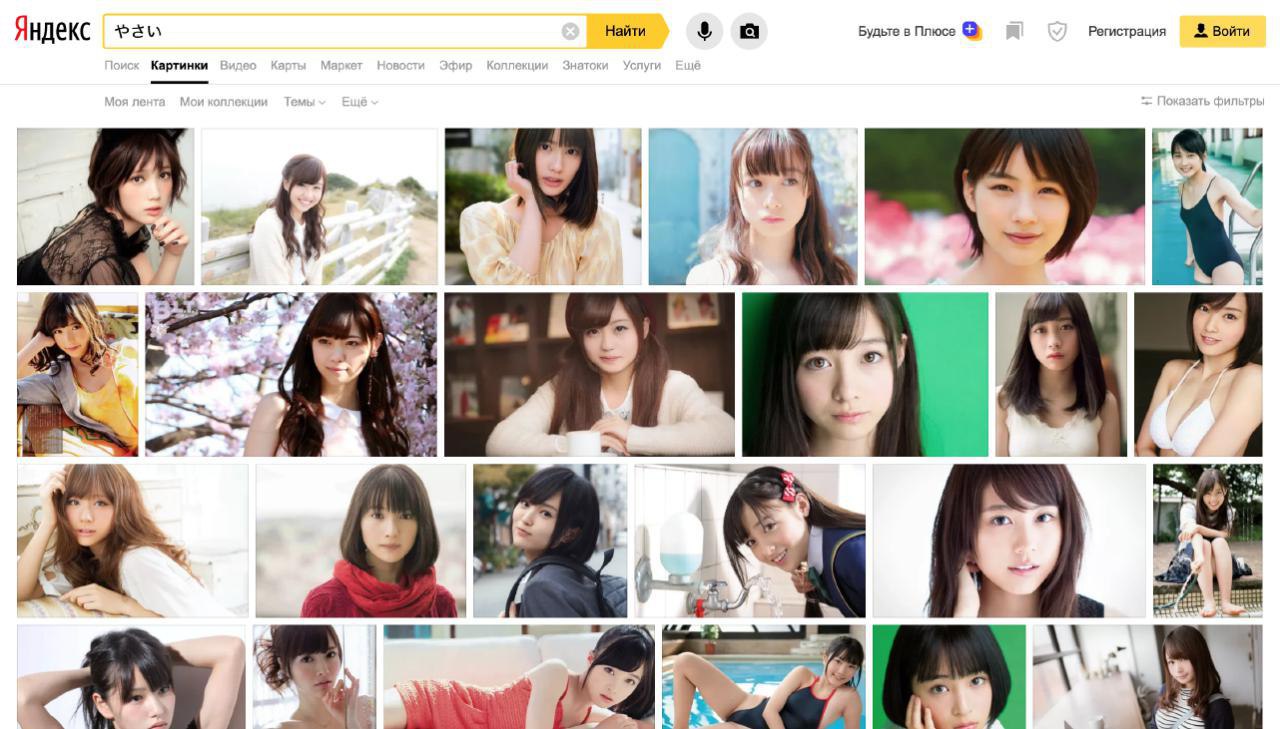Screen dimensions: 1280x729
Task: Click the yellow Войти button
Action: pyautogui.click(x=1222, y=31)
